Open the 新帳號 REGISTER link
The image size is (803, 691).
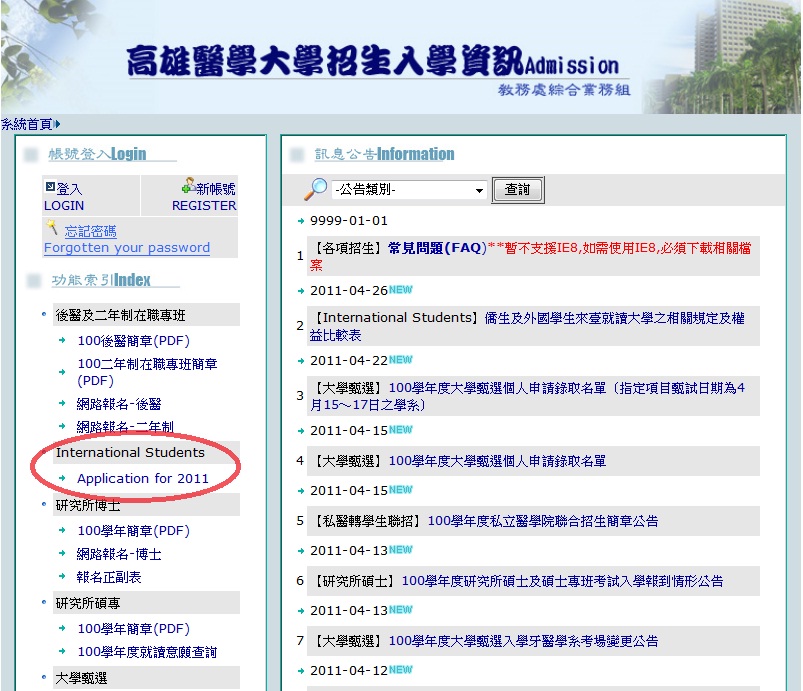(x=204, y=197)
